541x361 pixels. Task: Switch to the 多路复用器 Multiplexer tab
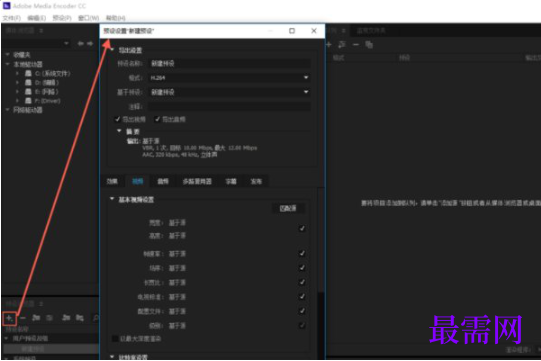[x=197, y=181]
